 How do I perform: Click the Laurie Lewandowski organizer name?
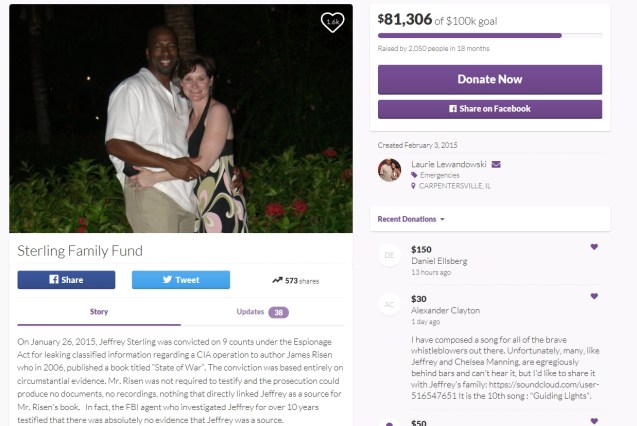[449, 164]
